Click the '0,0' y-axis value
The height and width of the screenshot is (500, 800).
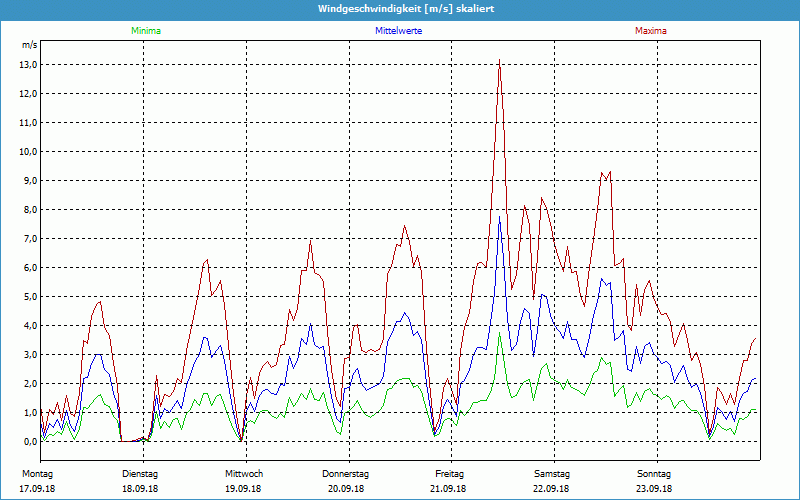tap(30, 442)
